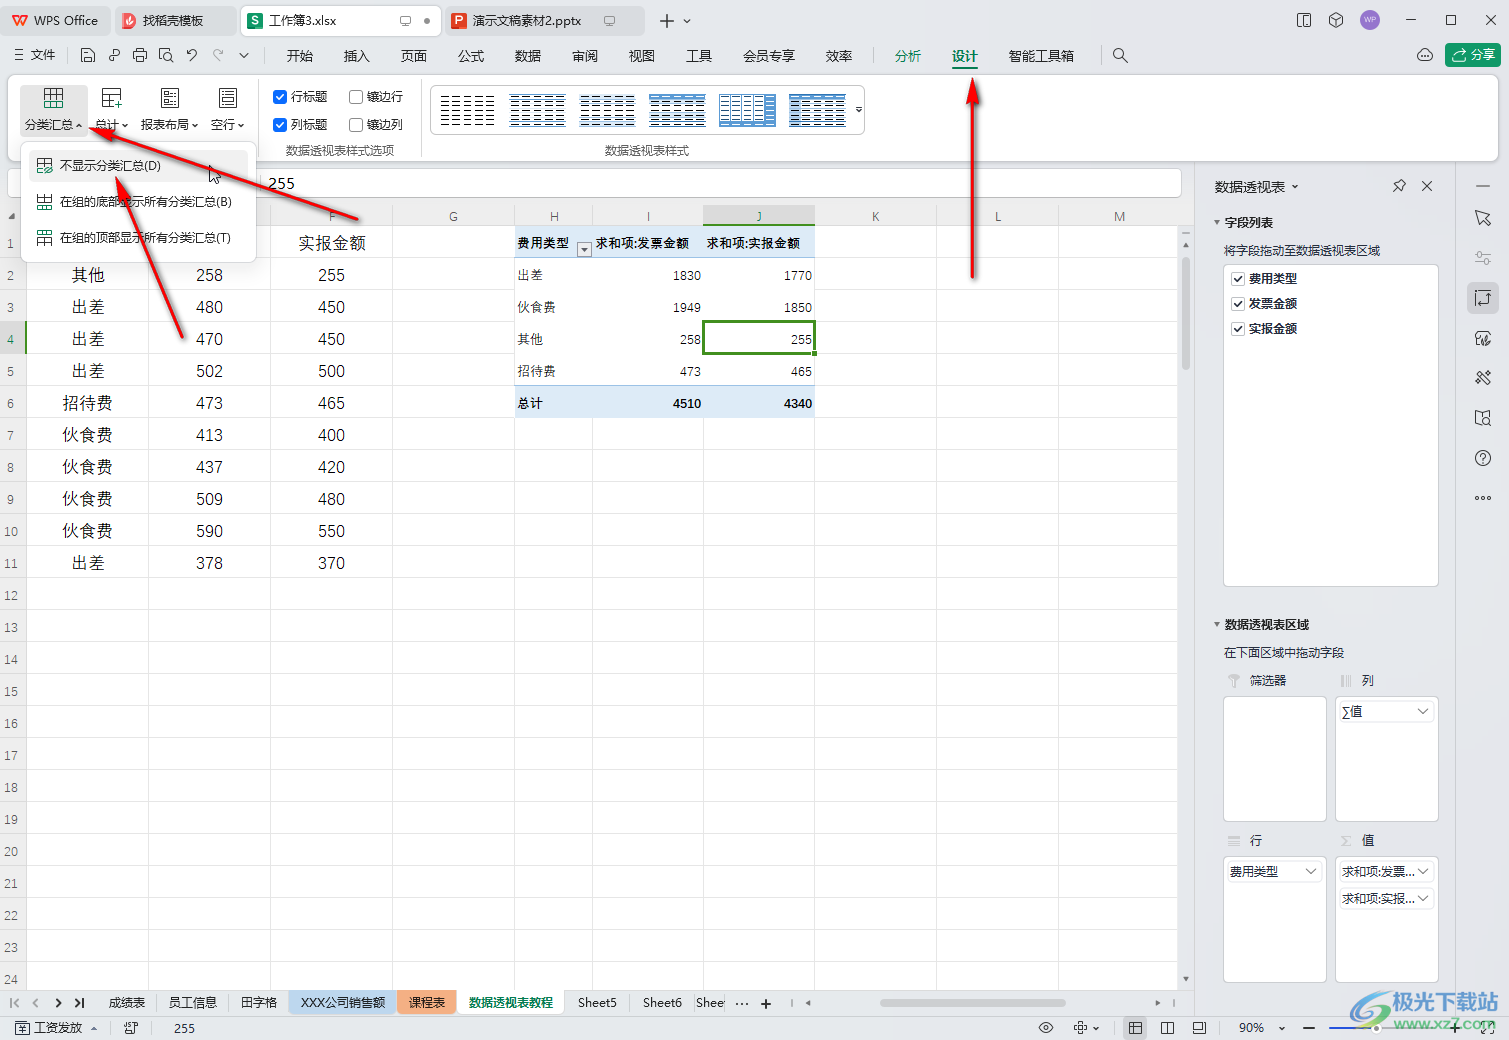Collapse the 字段列表 section

click(1217, 223)
